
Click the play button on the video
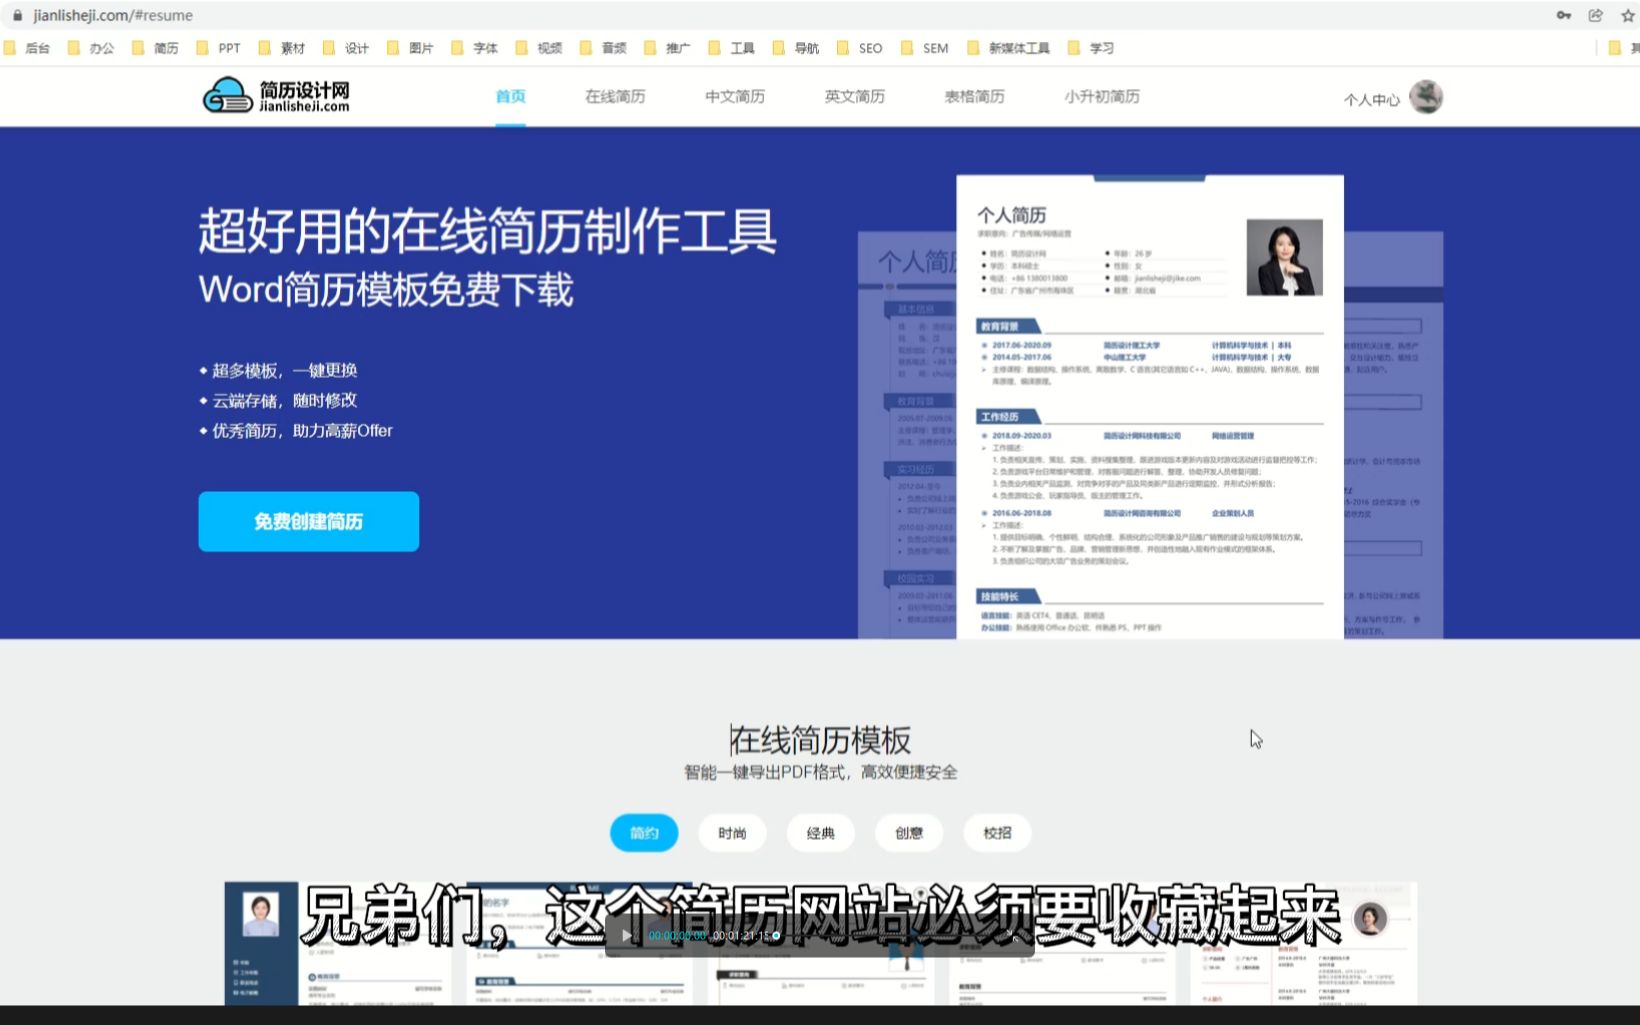coord(625,935)
